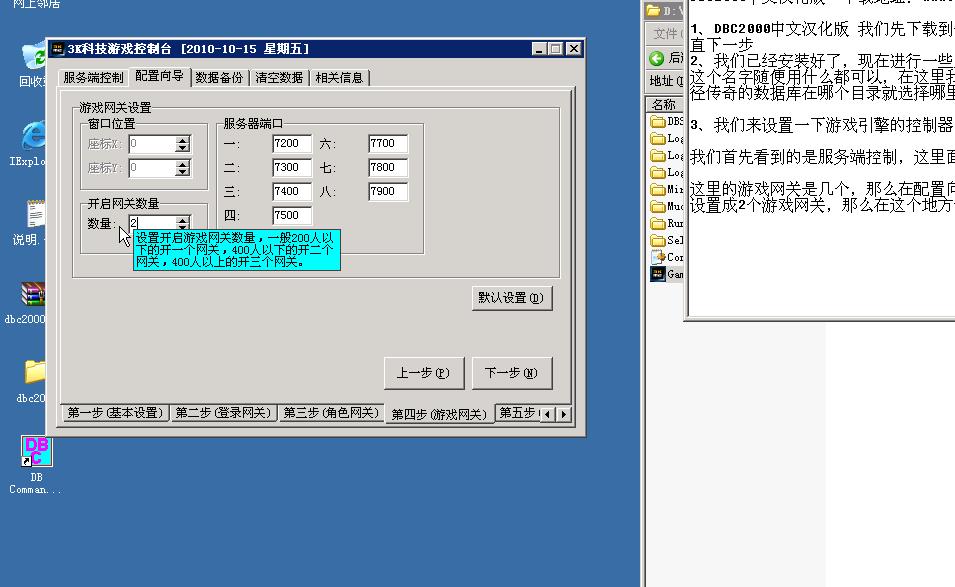The width and height of the screenshot is (955, 587).
Task: Select the Gam executable in Explorer
Action: (x=667, y=274)
